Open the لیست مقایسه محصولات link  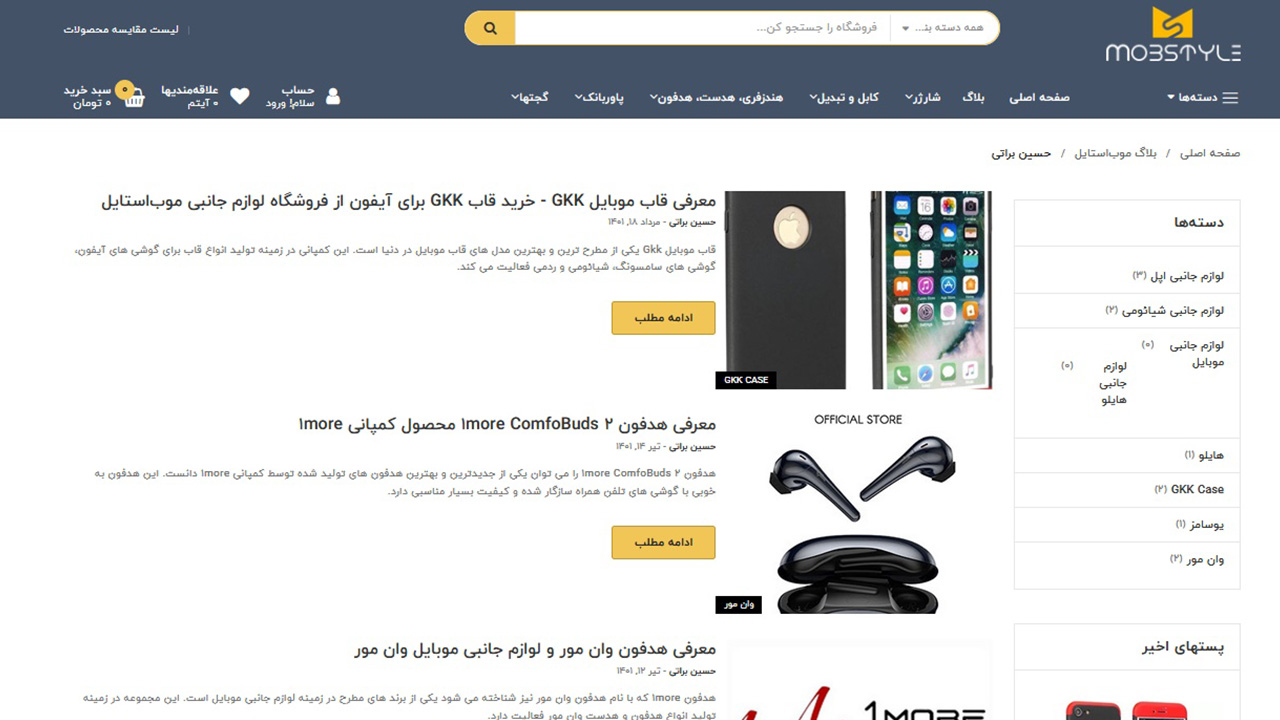click(121, 29)
